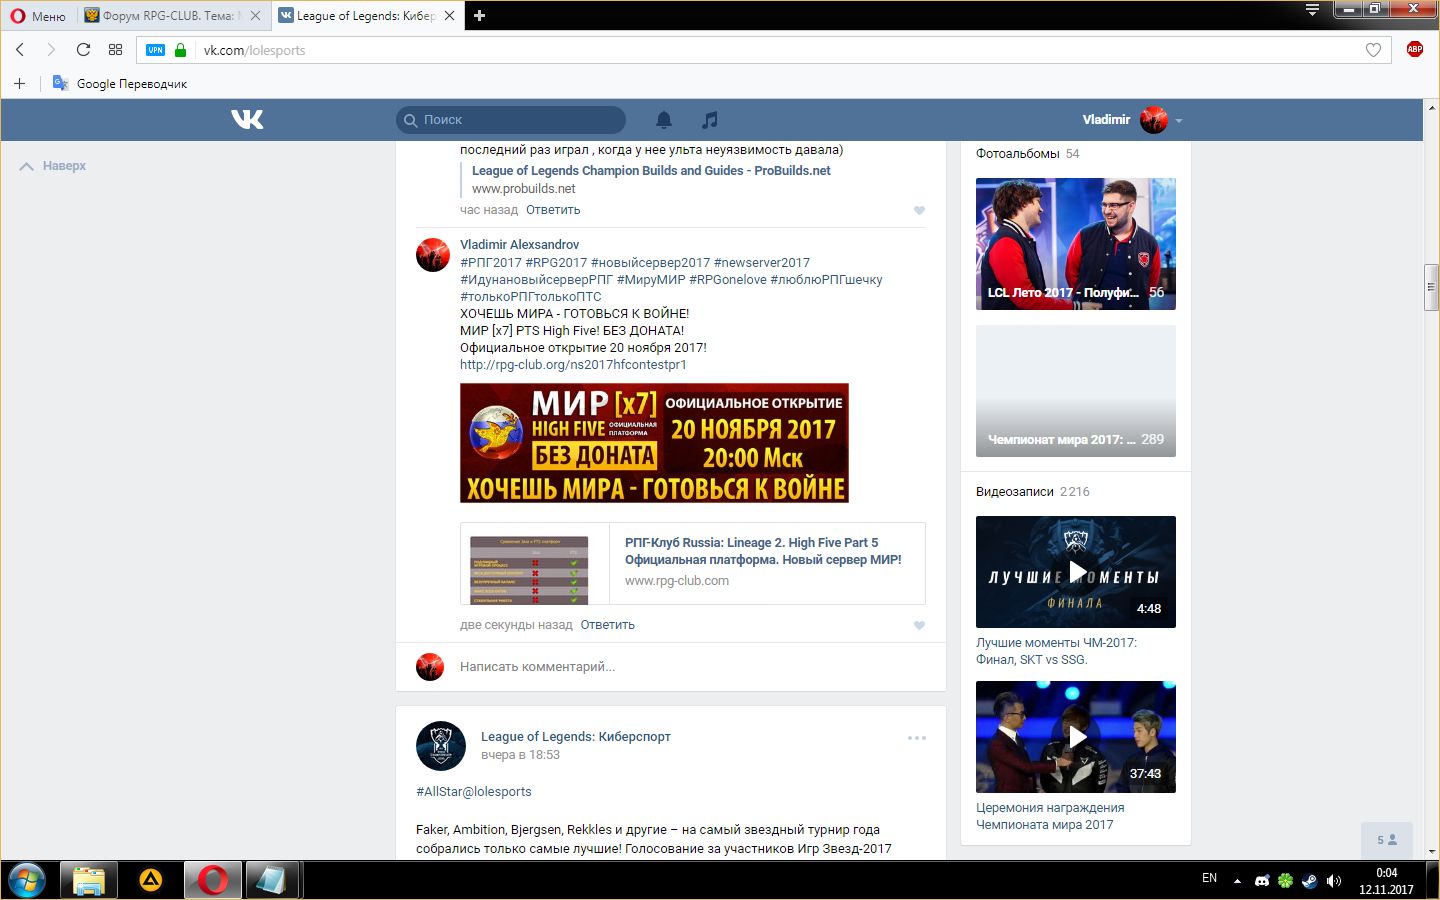This screenshot has height=900, width=1440.
Task: Open the #RPGonelove hashtag
Action: pyautogui.click(x=728, y=280)
